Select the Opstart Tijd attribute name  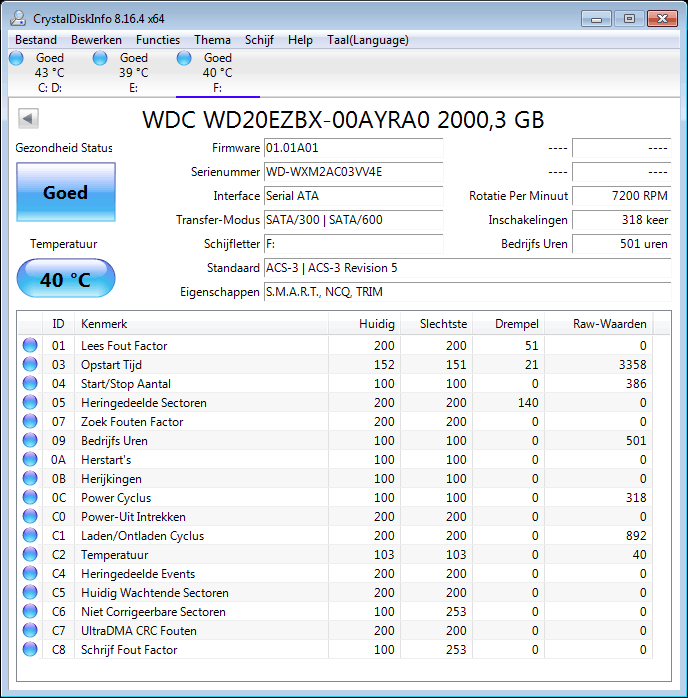[111, 365]
